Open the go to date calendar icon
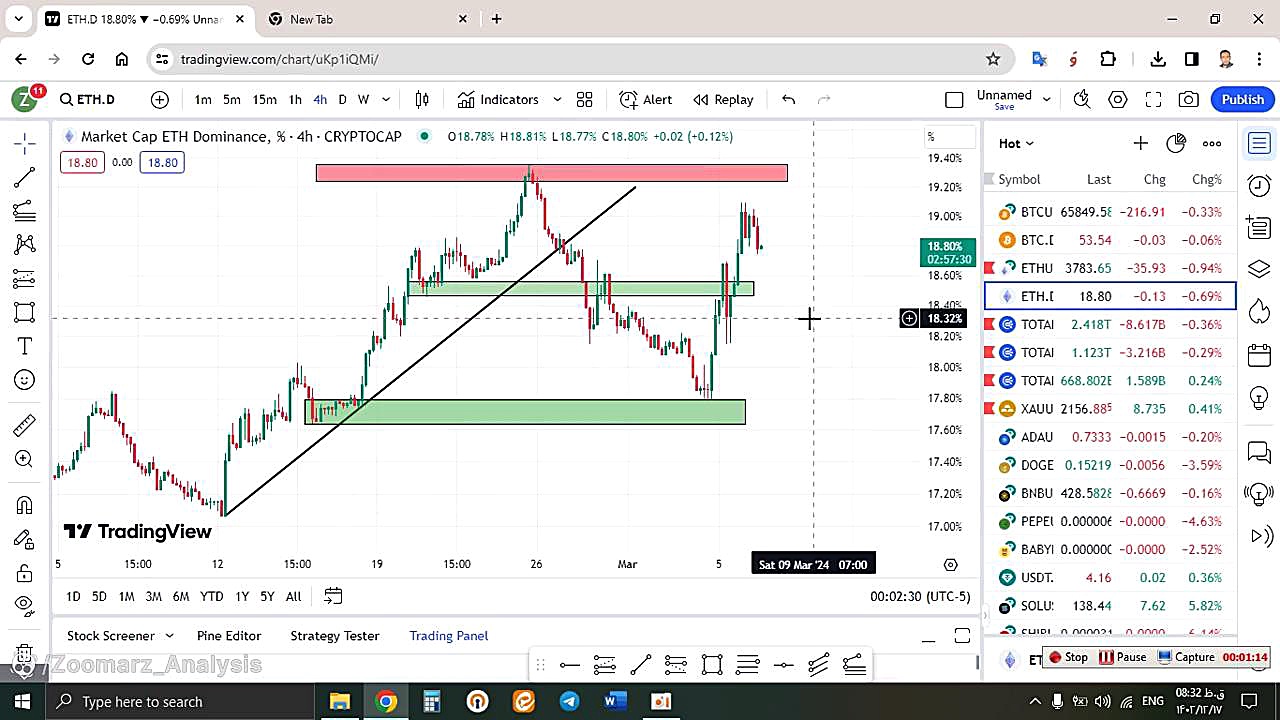 (333, 596)
